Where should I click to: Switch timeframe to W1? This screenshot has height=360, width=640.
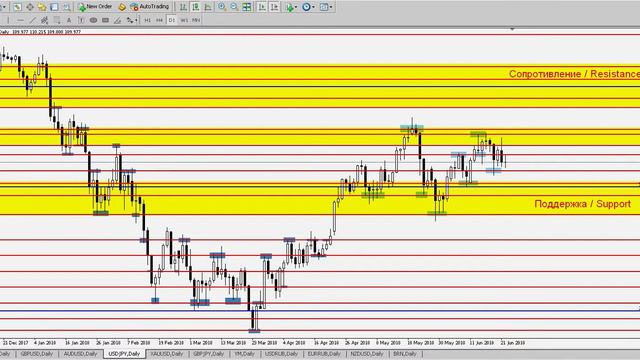point(184,20)
